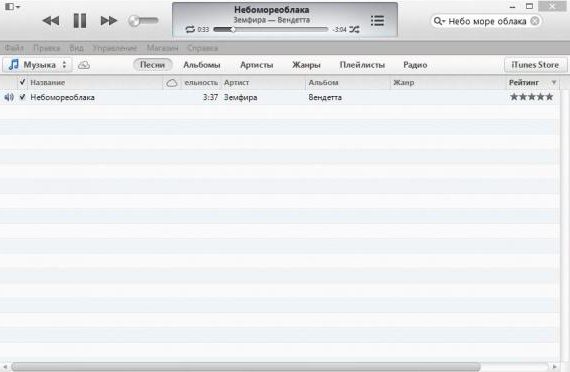Image resolution: width=570 pixels, height=372 pixels.
Task: Toggle the remaining time -3:04 display
Action: (340, 29)
